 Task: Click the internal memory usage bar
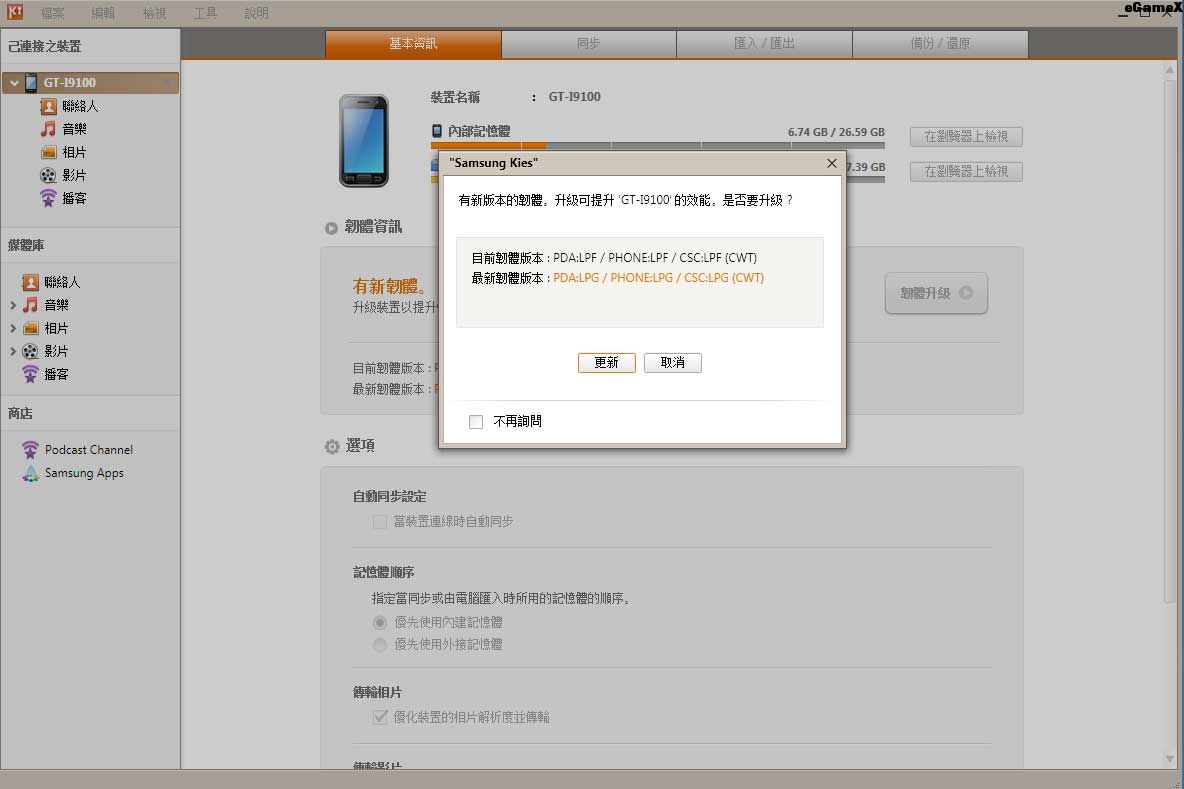(658, 144)
